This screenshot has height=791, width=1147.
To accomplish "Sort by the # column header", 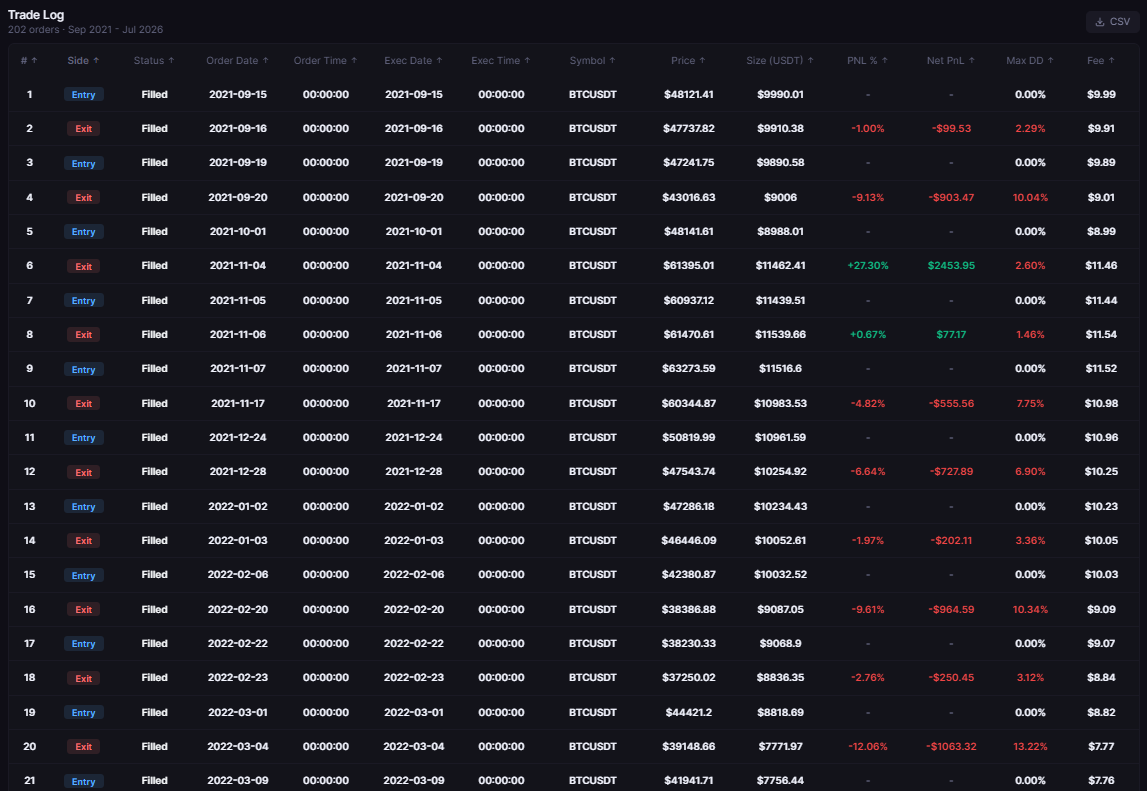I will tap(29, 61).
